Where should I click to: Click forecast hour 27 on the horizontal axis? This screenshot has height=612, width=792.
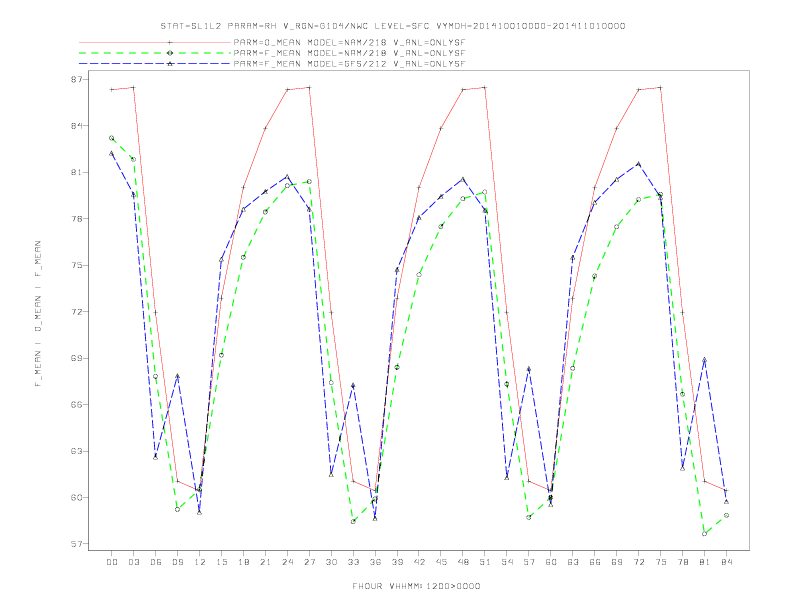point(309,562)
